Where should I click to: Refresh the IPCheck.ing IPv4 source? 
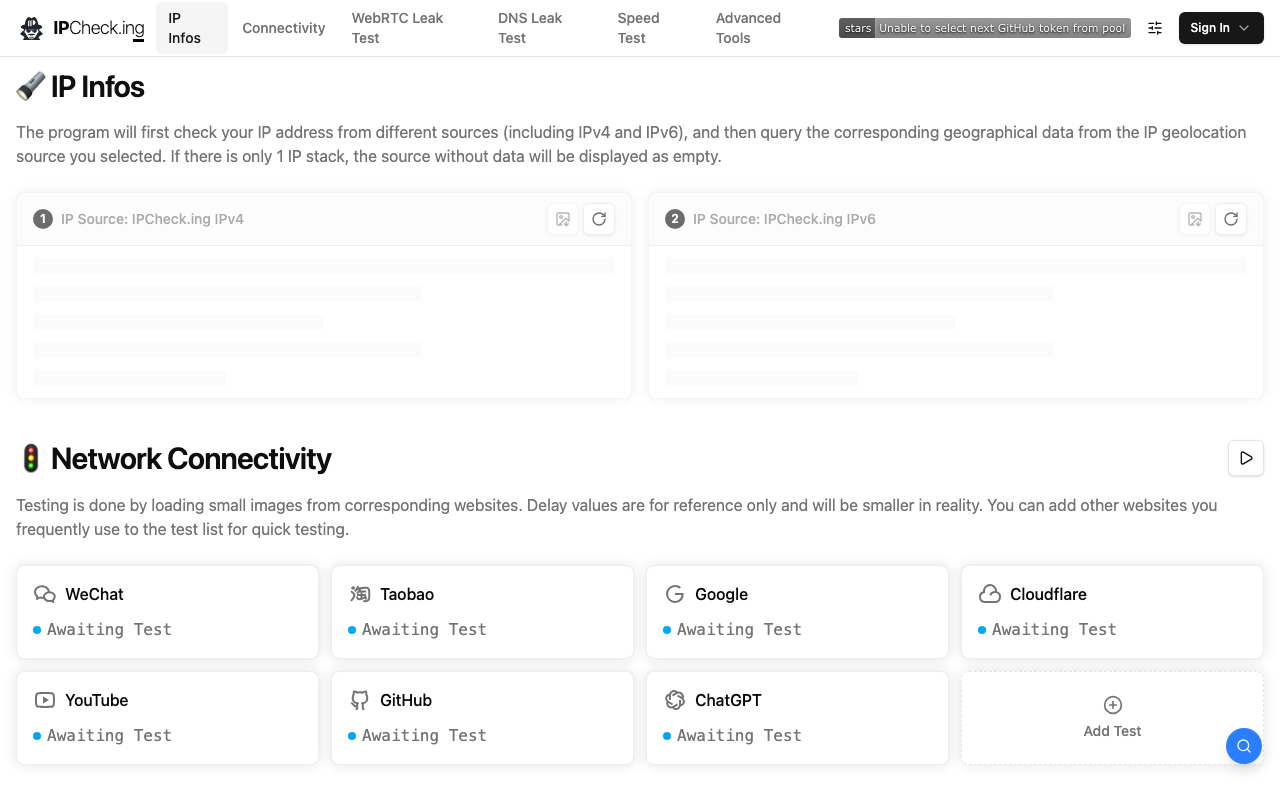[599, 219]
